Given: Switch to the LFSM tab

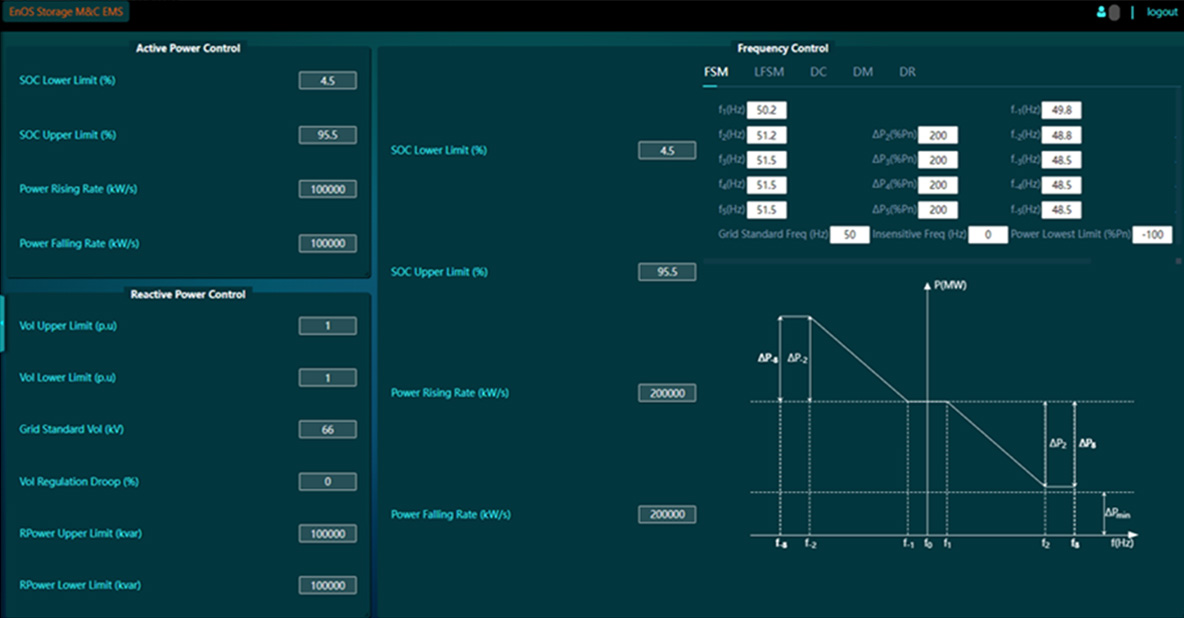Looking at the screenshot, I should click(769, 72).
